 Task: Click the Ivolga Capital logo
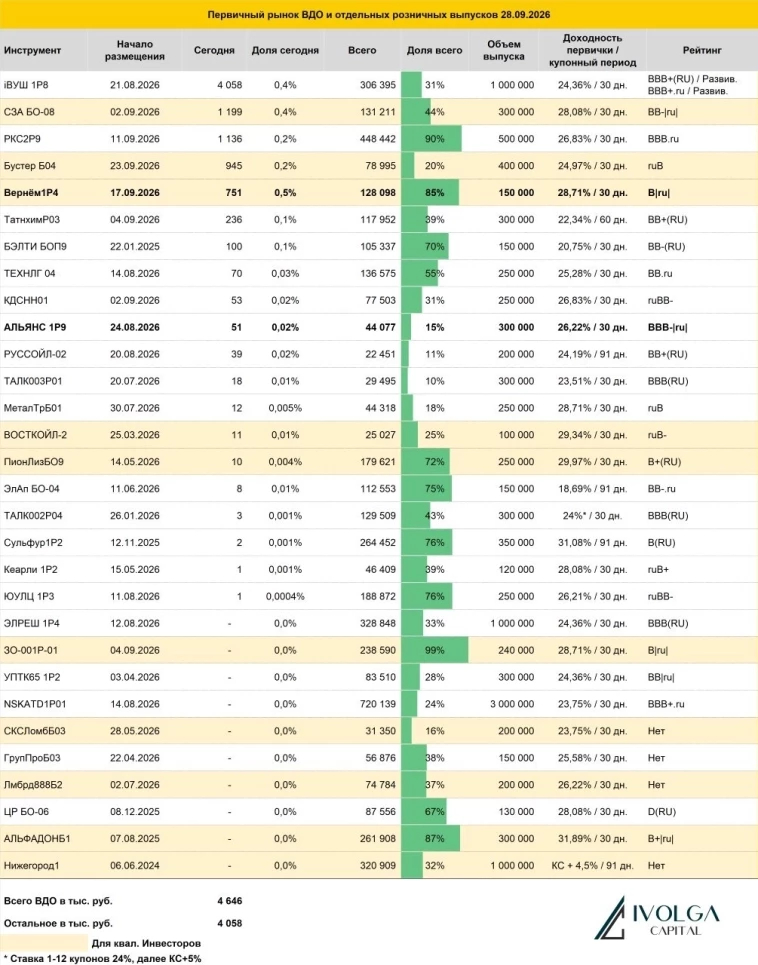click(x=657, y=918)
